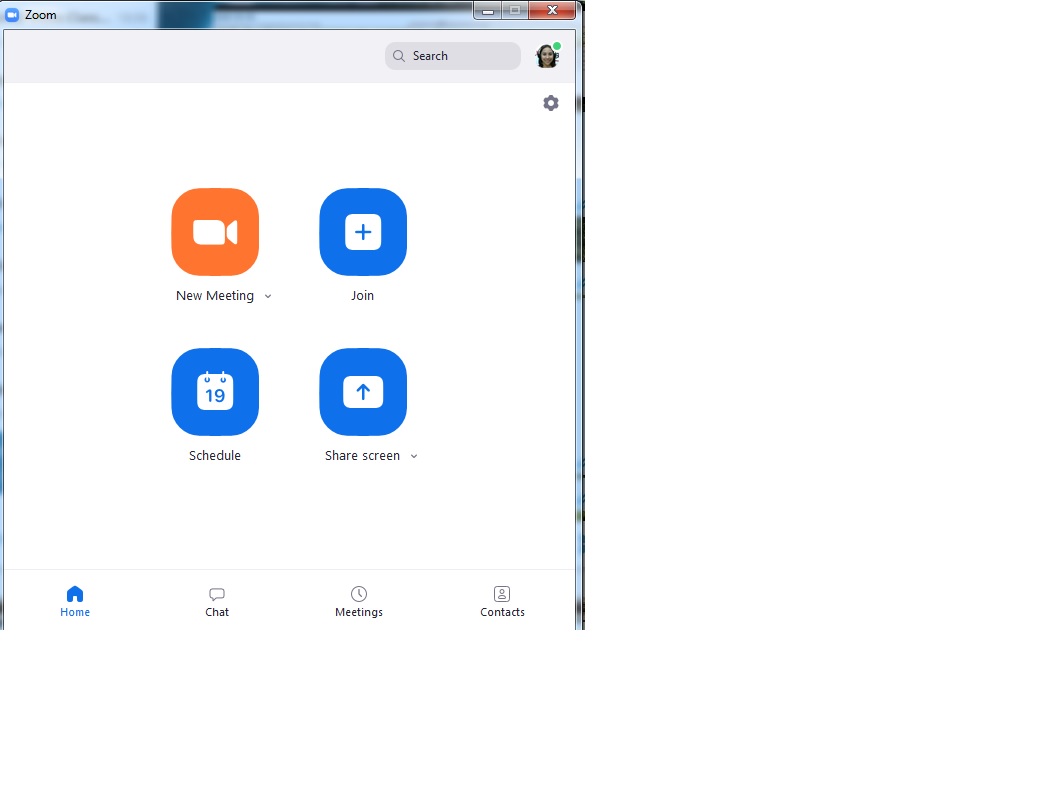Click the Zoom logo in title bar
The width and height of the screenshot is (1049, 787).
click(11, 14)
